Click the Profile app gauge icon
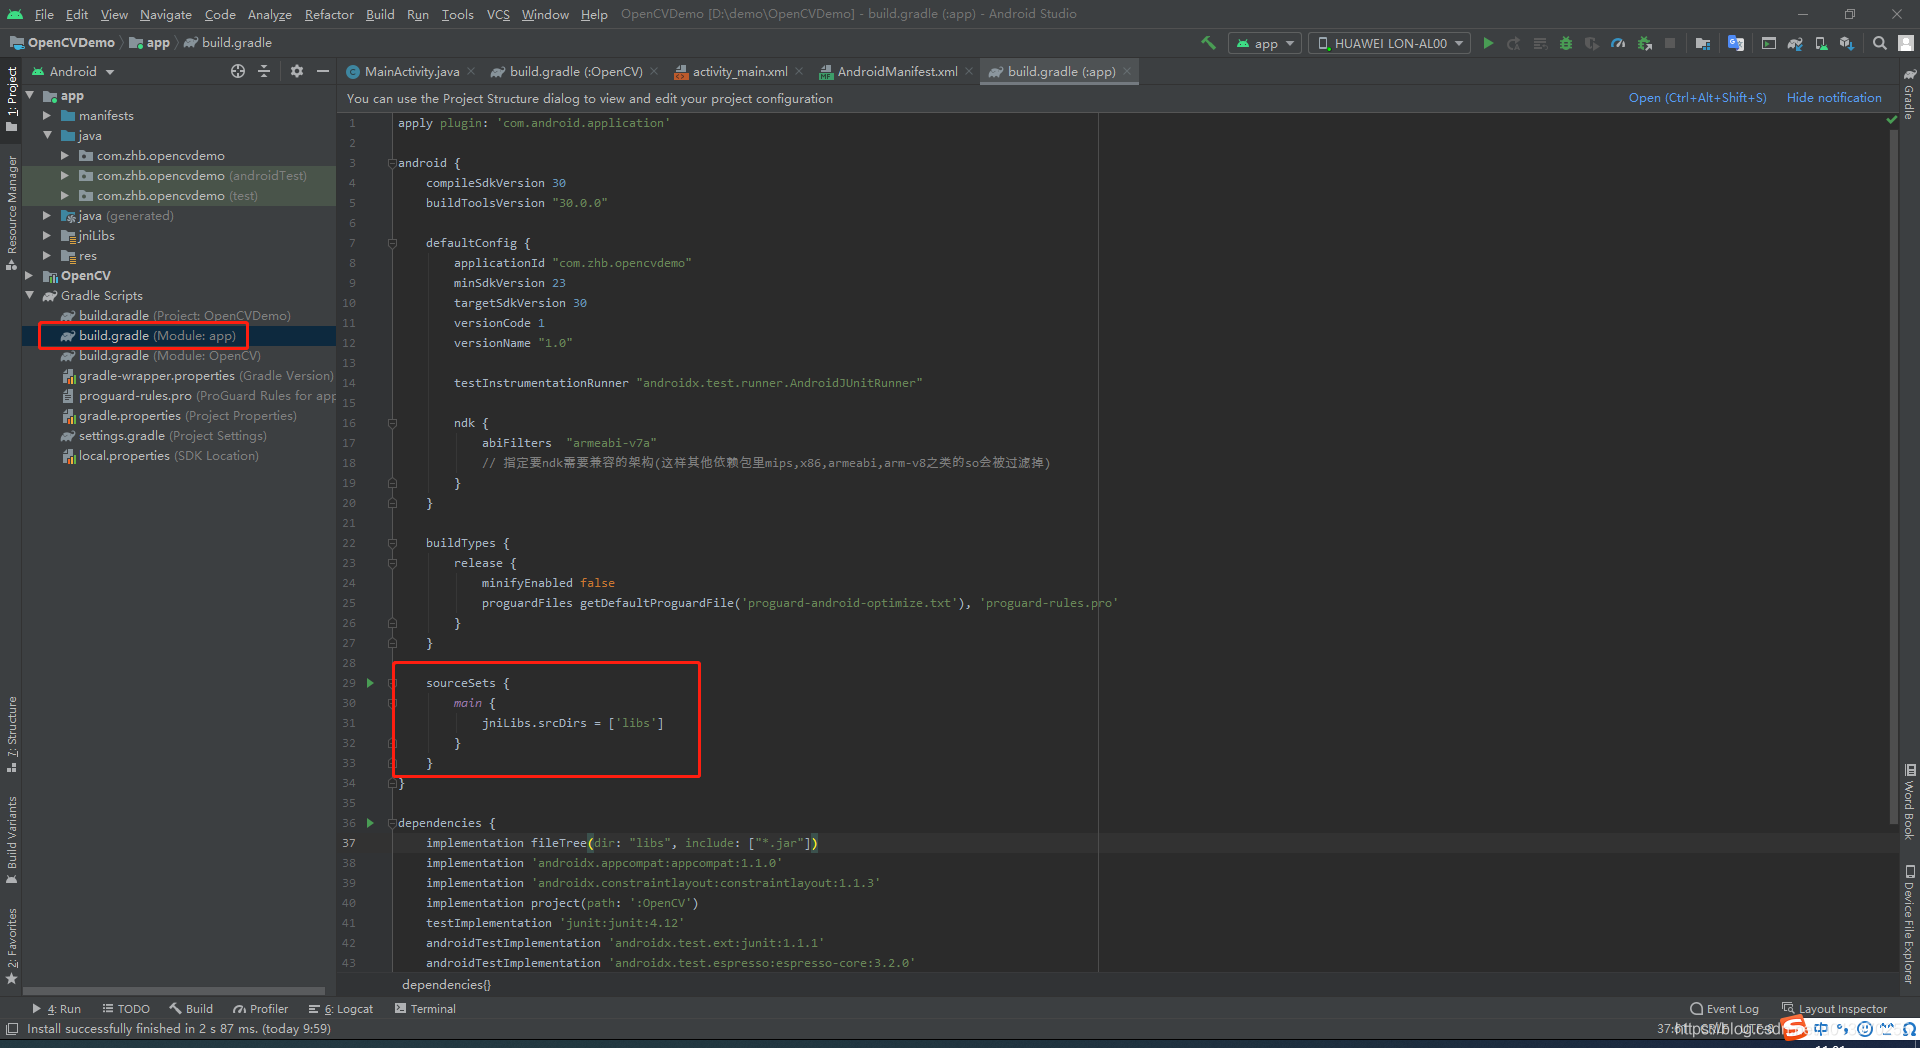This screenshot has width=1920, height=1048. [1618, 43]
